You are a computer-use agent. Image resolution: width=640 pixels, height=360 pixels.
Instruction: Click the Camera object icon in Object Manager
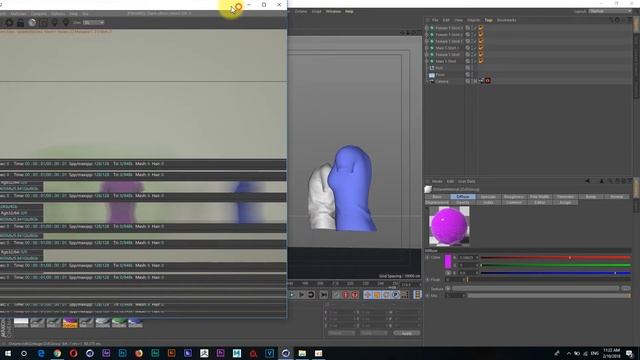432,81
